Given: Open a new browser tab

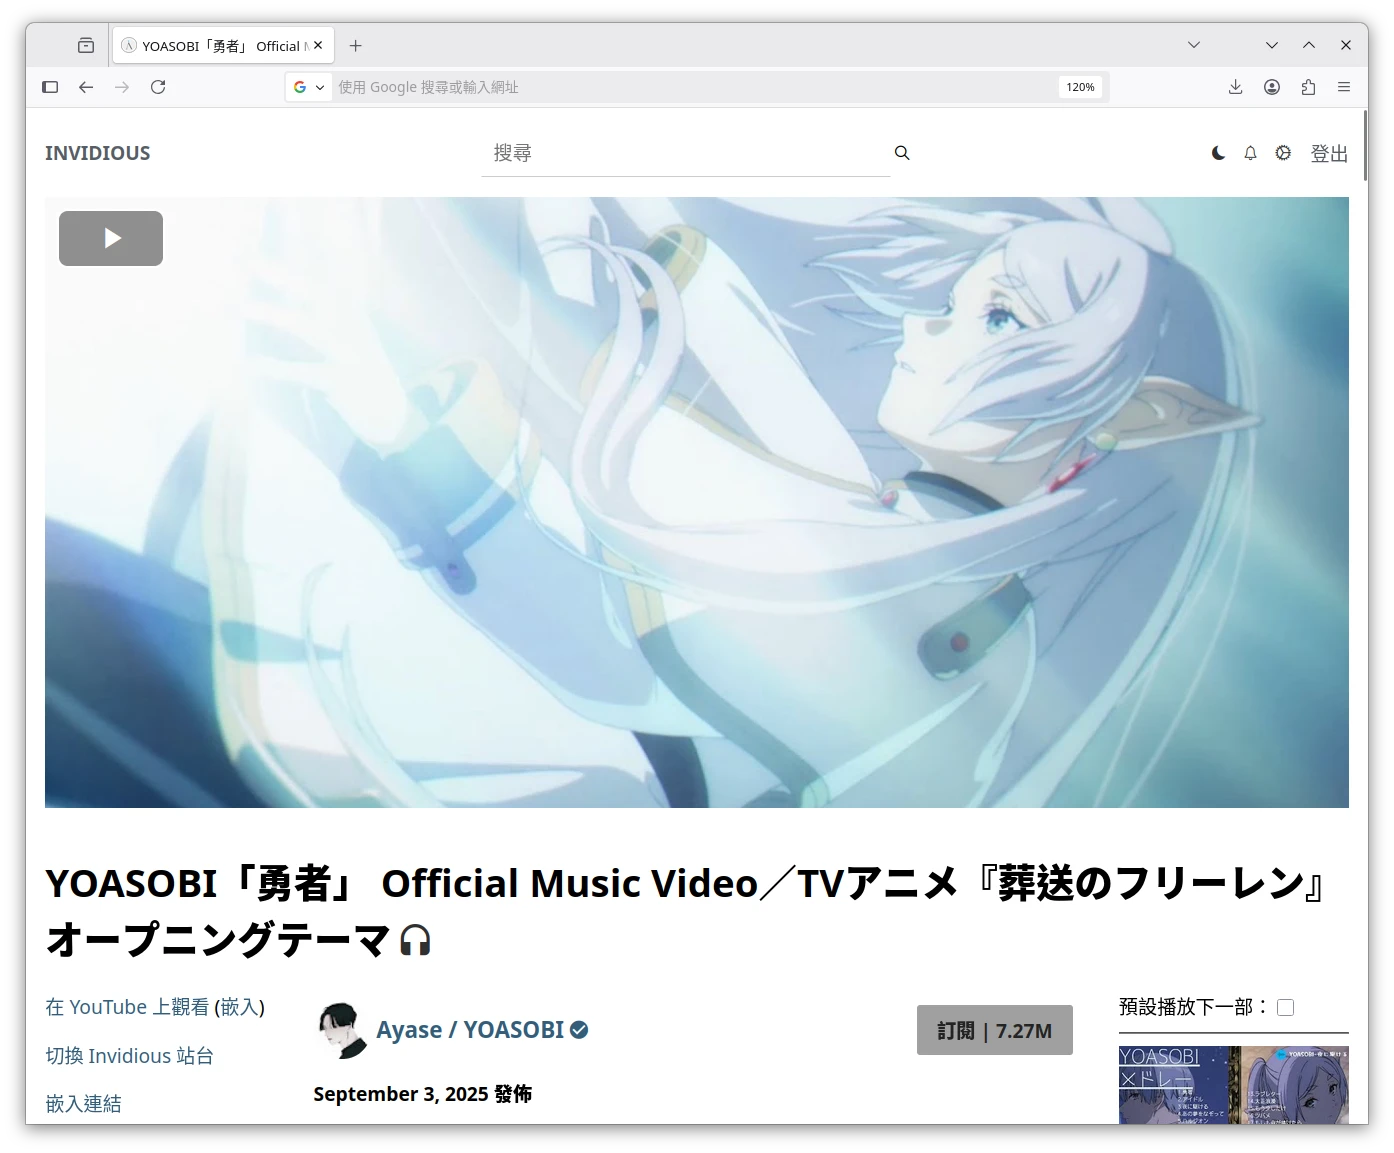Looking at the screenshot, I should click(x=355, y=46).
